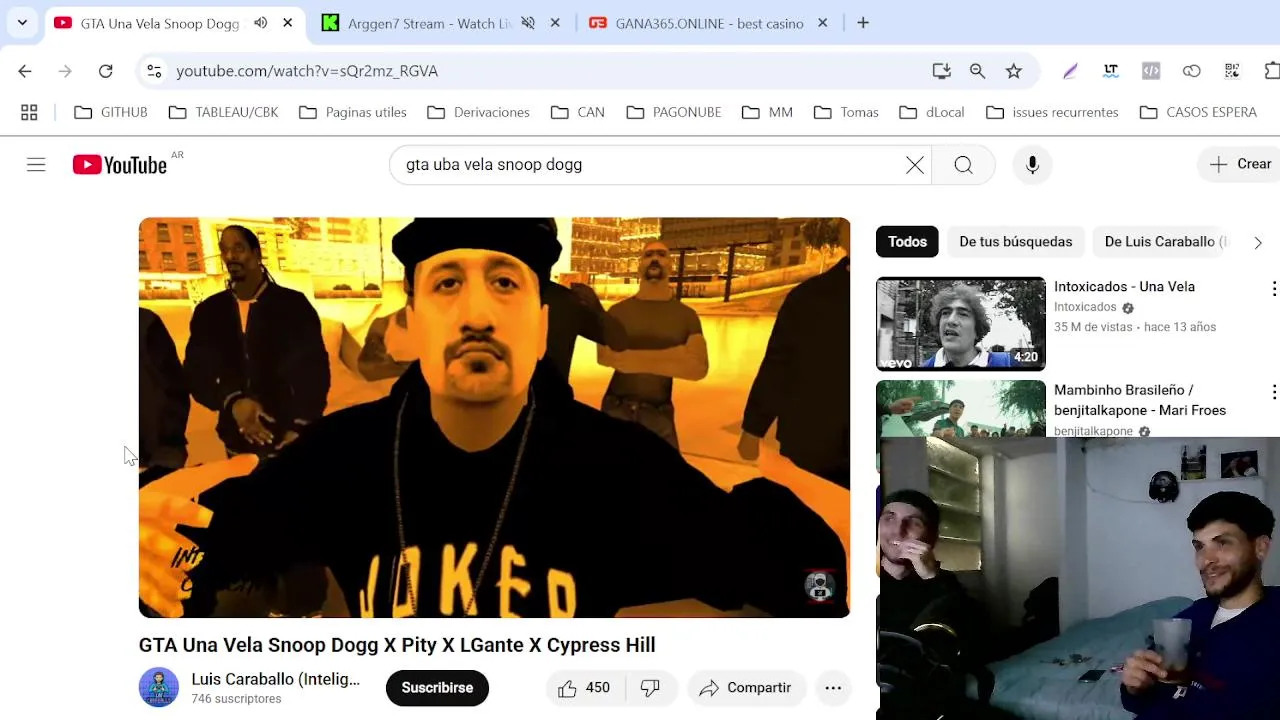Open the YouTube hamburger guide menu

pyautogui.click(x=36, y=165)
